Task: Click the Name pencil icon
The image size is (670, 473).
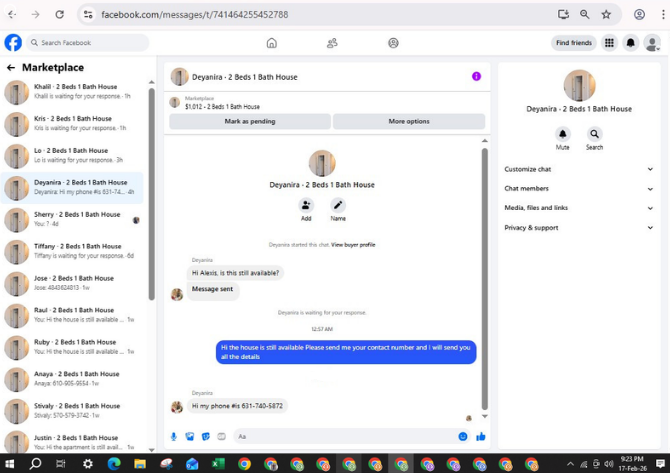Action: pyautogui.click(x=338, y=206)
